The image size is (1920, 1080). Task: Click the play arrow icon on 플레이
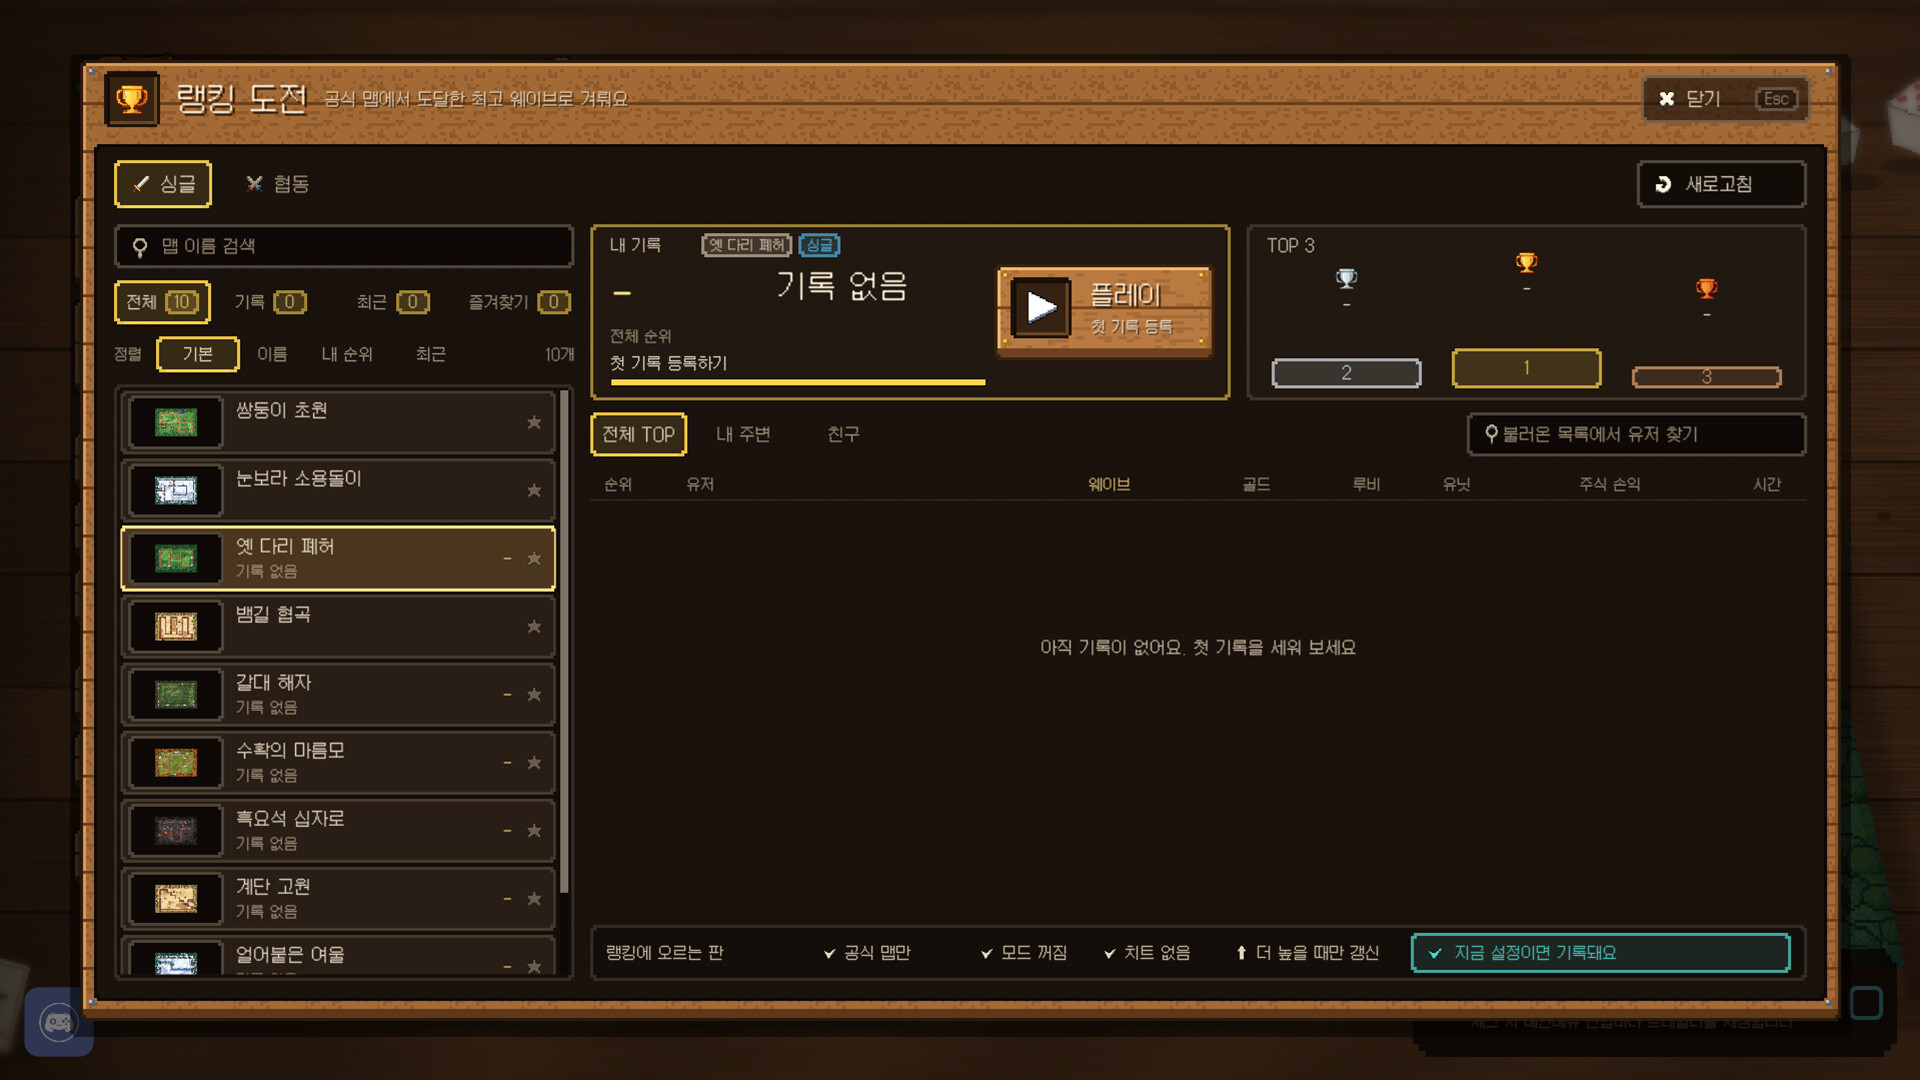[x=1041, y=307]
